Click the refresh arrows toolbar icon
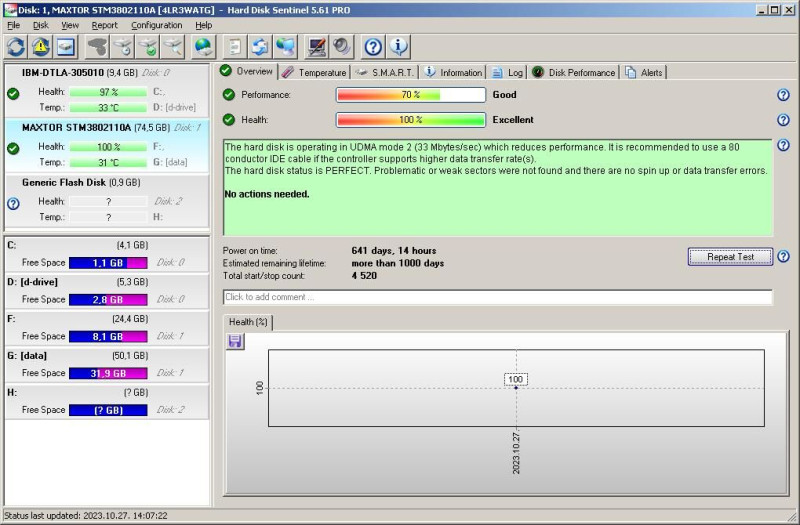This screenshot has height=525, width=800. tap(16, 47)
